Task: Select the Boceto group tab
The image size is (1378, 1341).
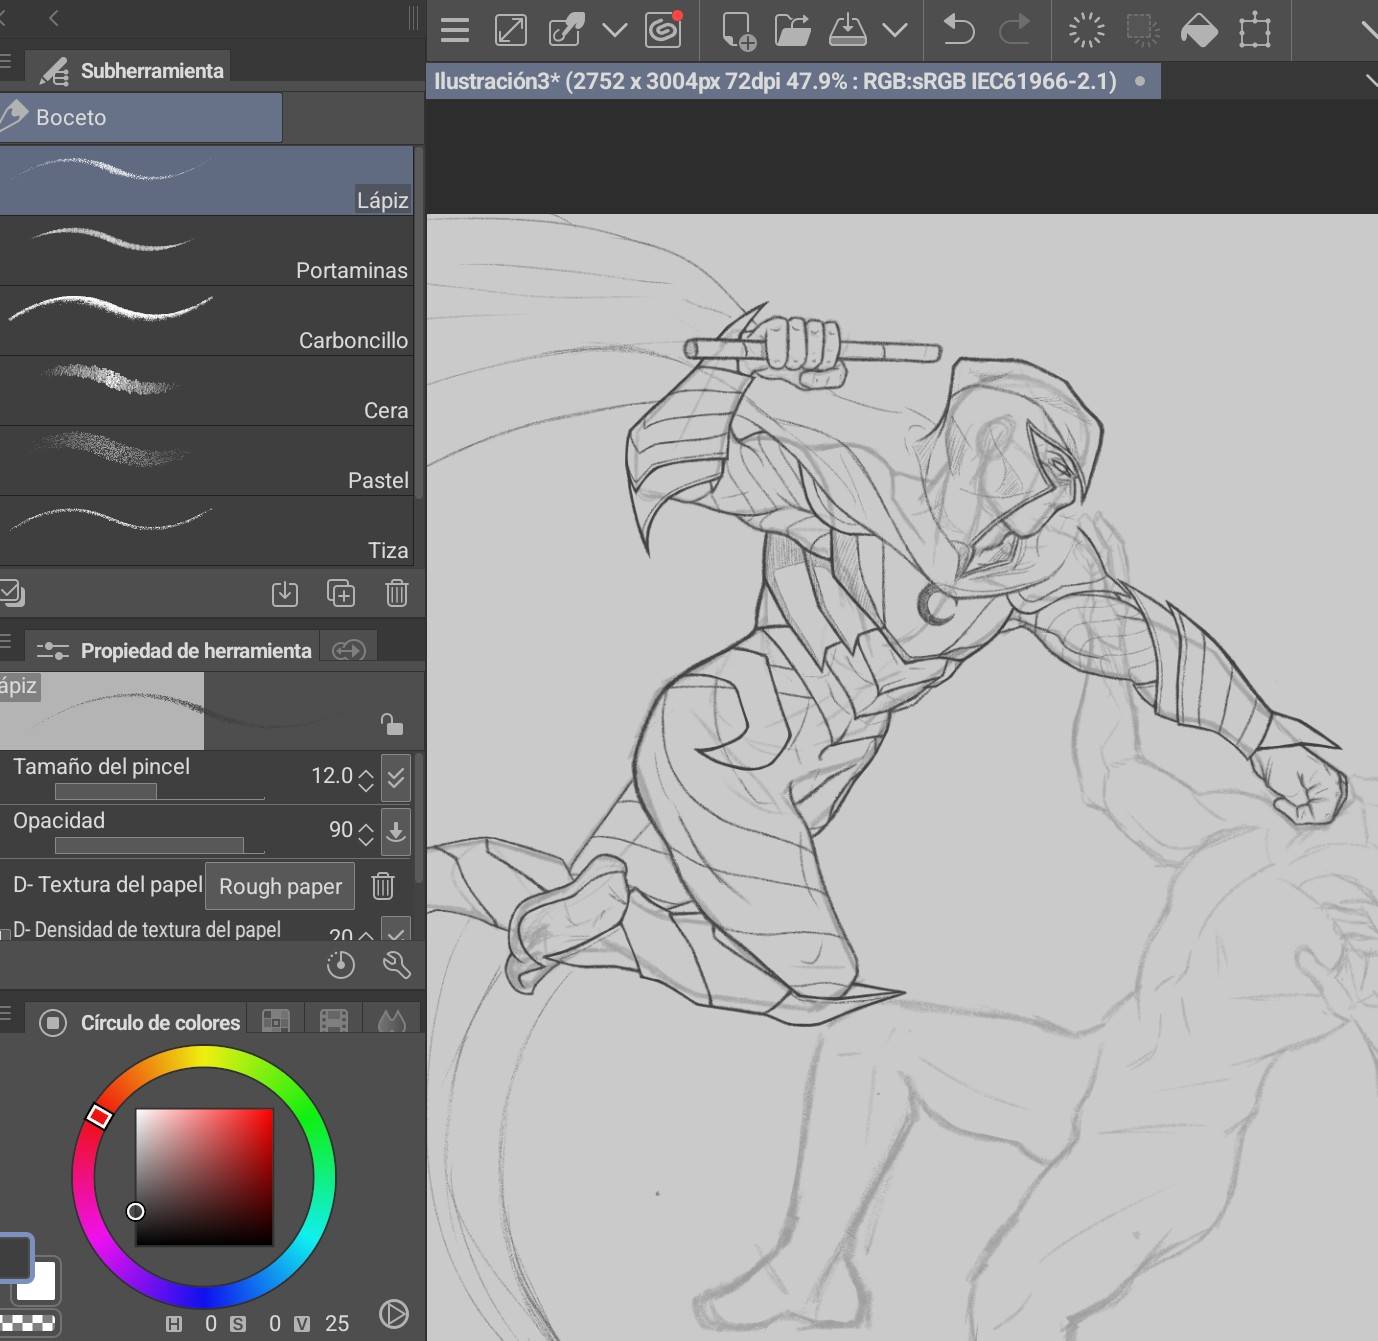Action: click(x=141, y=118)
